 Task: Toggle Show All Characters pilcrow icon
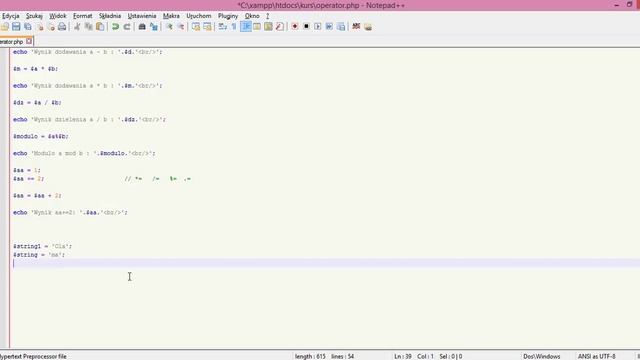(234, 27)
